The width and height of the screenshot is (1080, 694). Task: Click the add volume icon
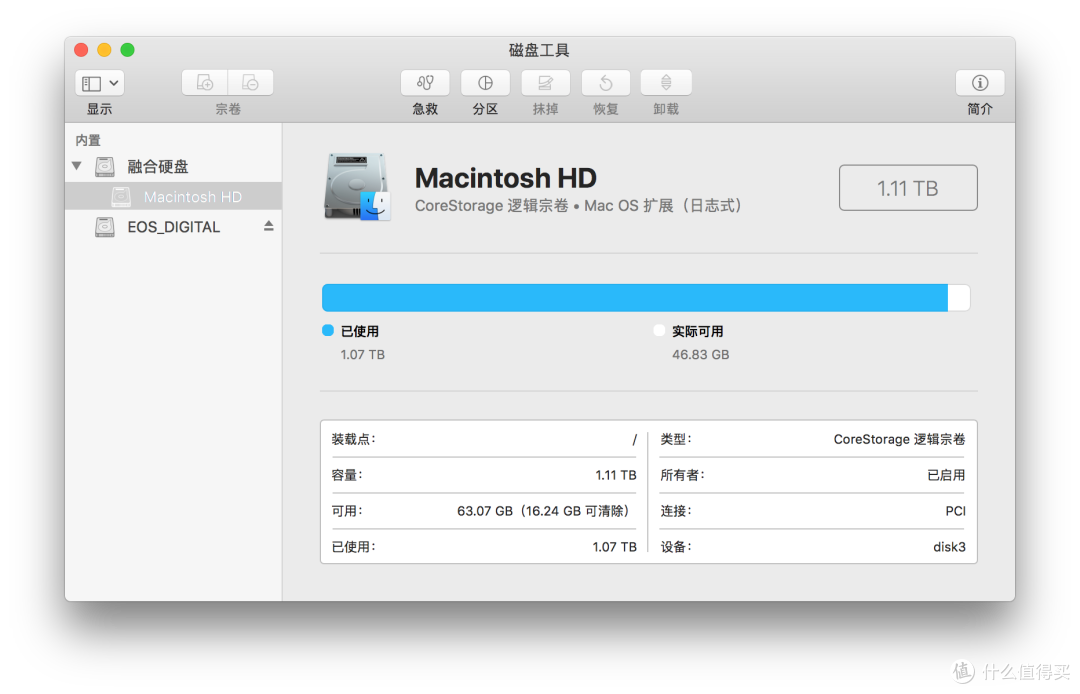(205, 83)
